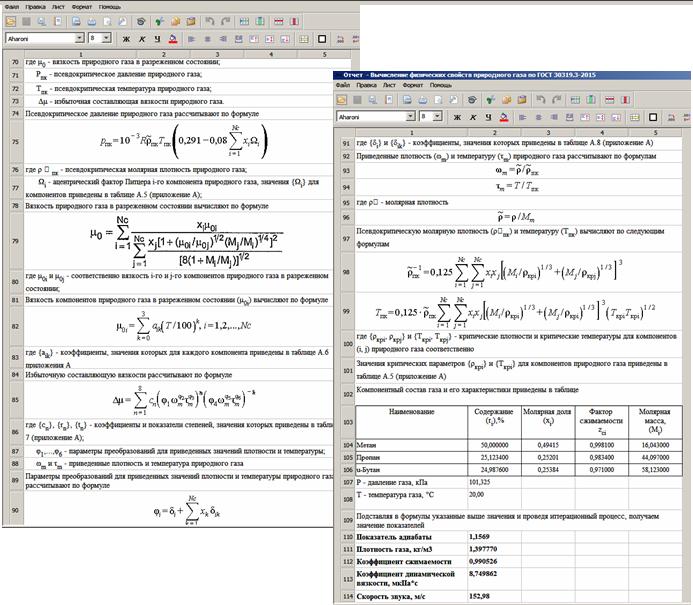Toggle bold Ж in the back window

click(x=128, y=38)
